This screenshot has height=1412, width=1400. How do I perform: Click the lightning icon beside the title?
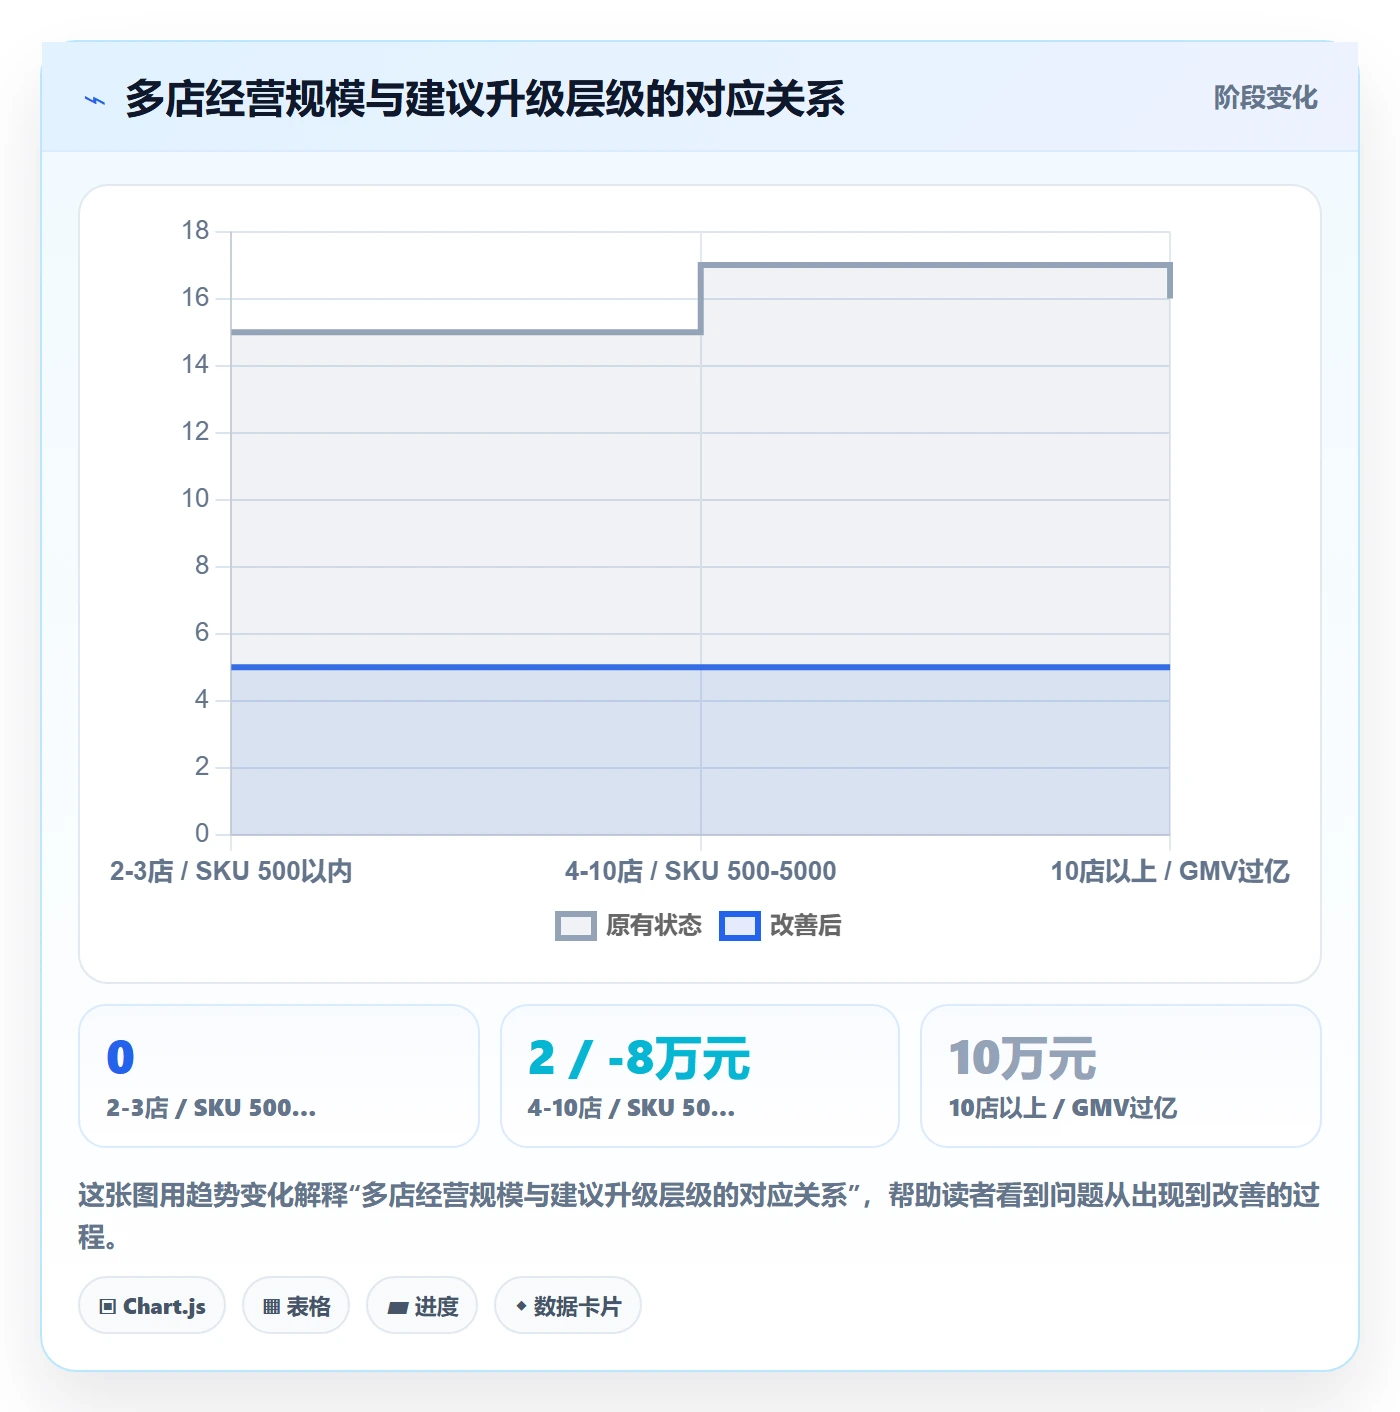pos(95,100)
